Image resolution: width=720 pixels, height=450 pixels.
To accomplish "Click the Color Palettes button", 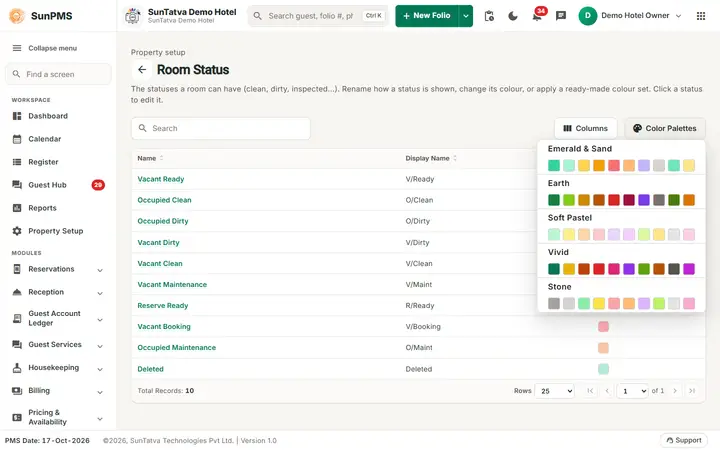I will click(x=665, y=129).
